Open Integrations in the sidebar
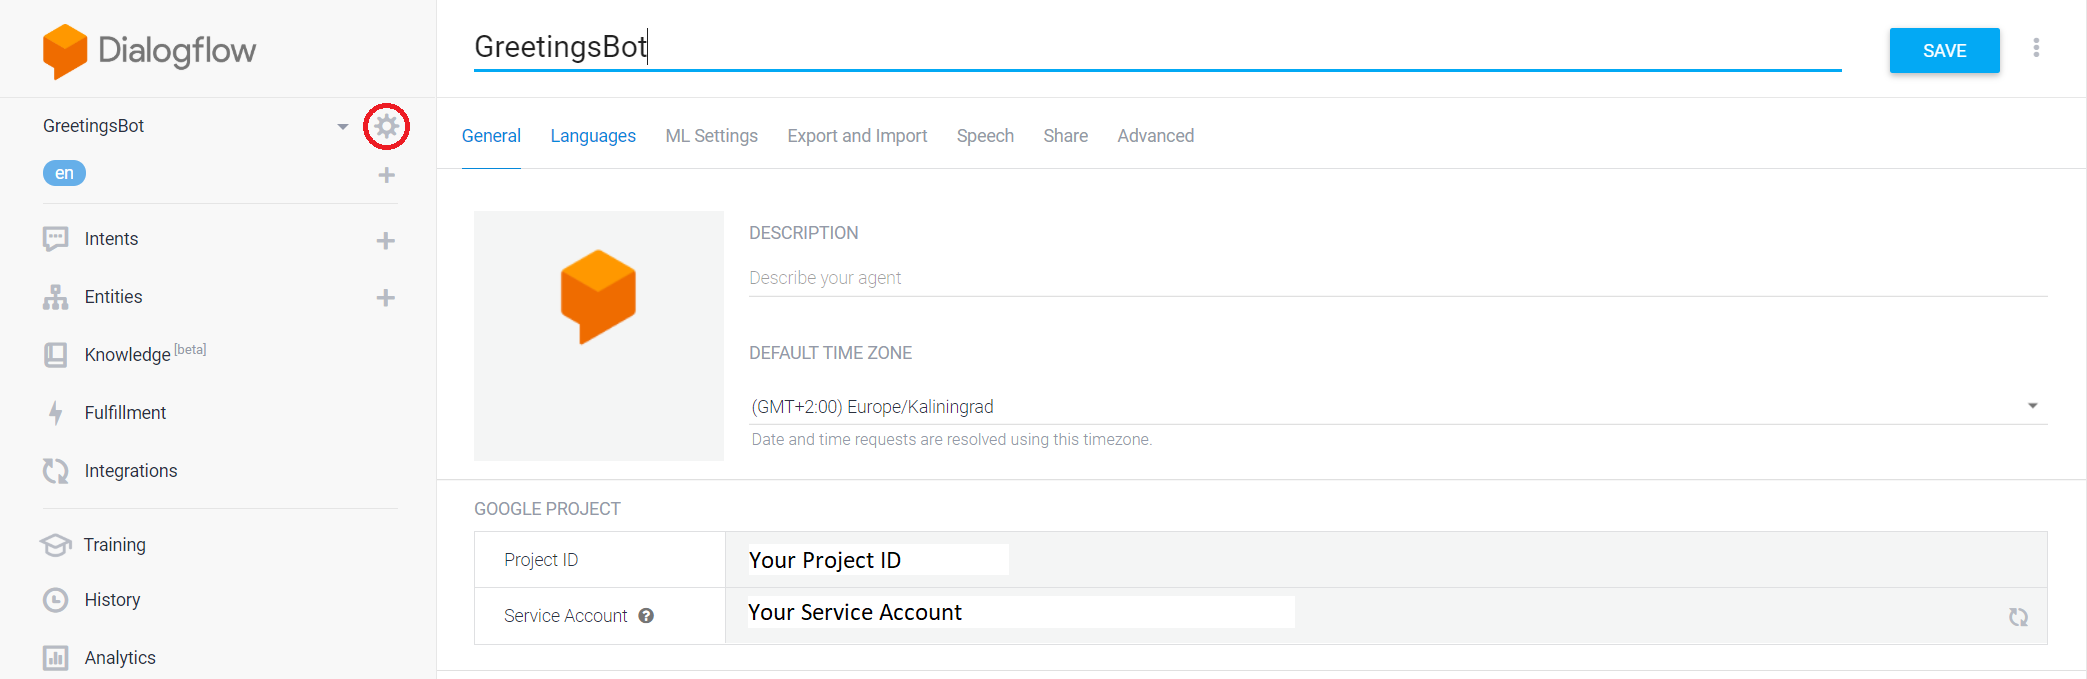2087x679 pixels. tap(131, 471)
